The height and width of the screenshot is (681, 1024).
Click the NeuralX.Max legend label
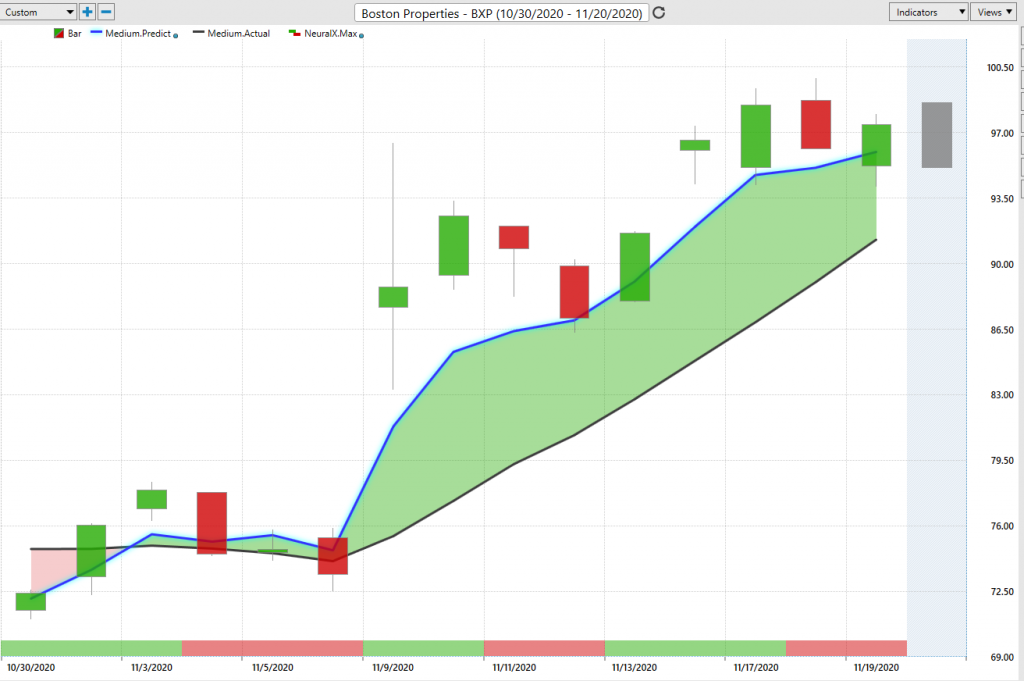[x=330, y=33]
